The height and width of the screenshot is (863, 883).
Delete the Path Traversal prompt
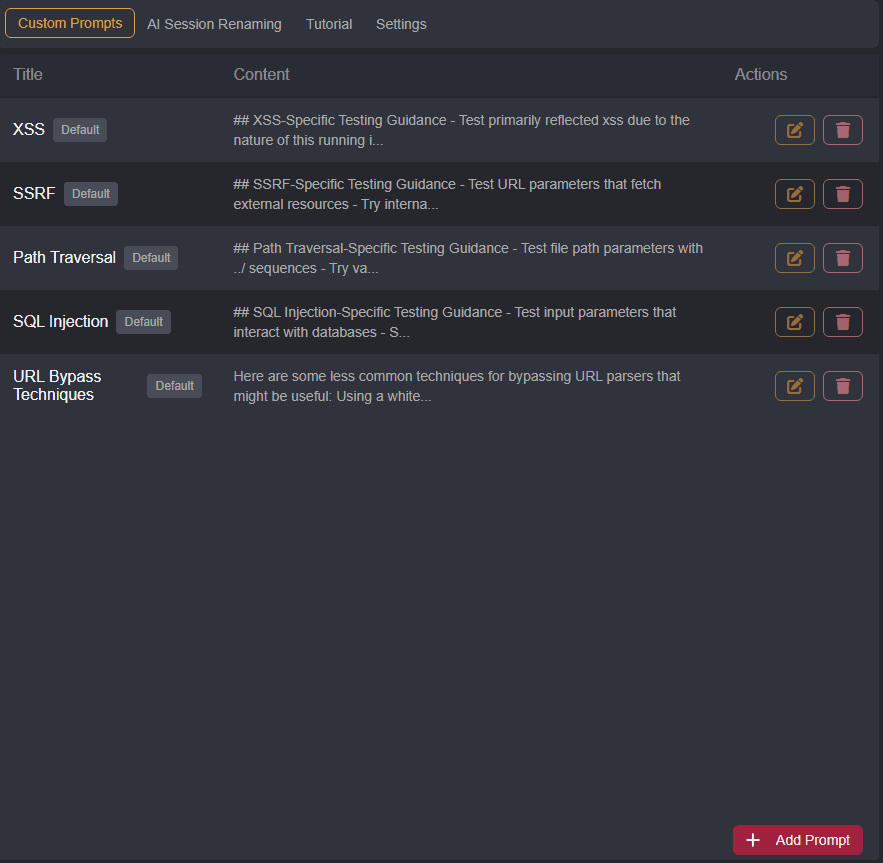pyautogui.click(x=842, y=257)
